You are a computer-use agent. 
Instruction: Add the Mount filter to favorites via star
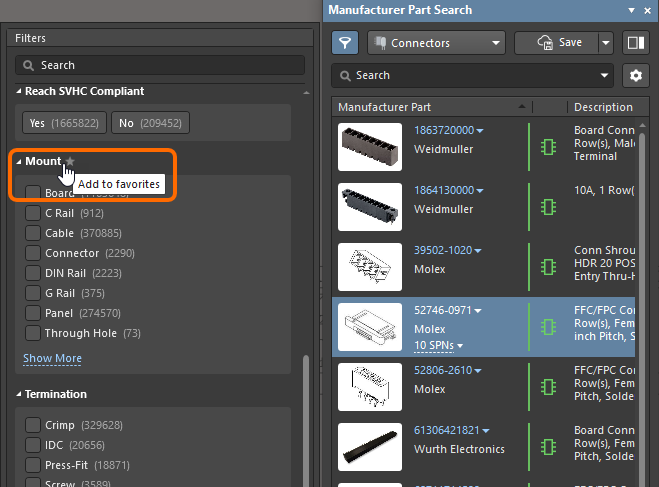click(70, 161)
